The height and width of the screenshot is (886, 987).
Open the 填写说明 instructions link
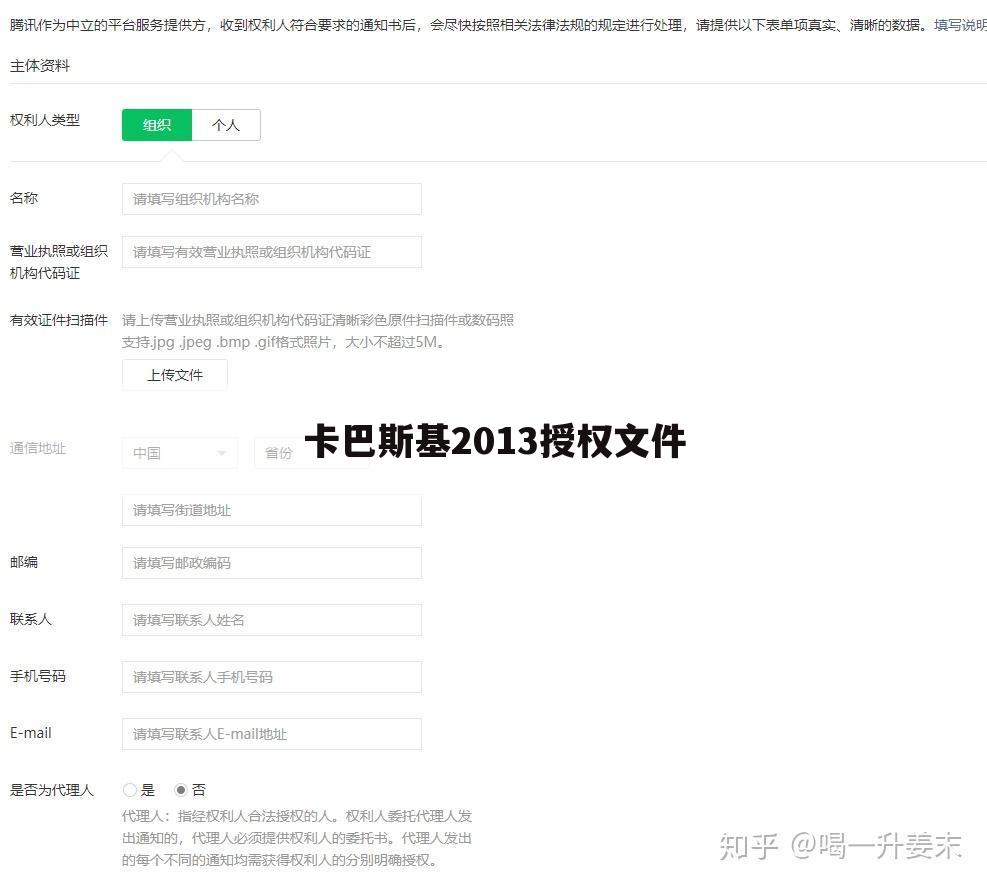(960, 25)
